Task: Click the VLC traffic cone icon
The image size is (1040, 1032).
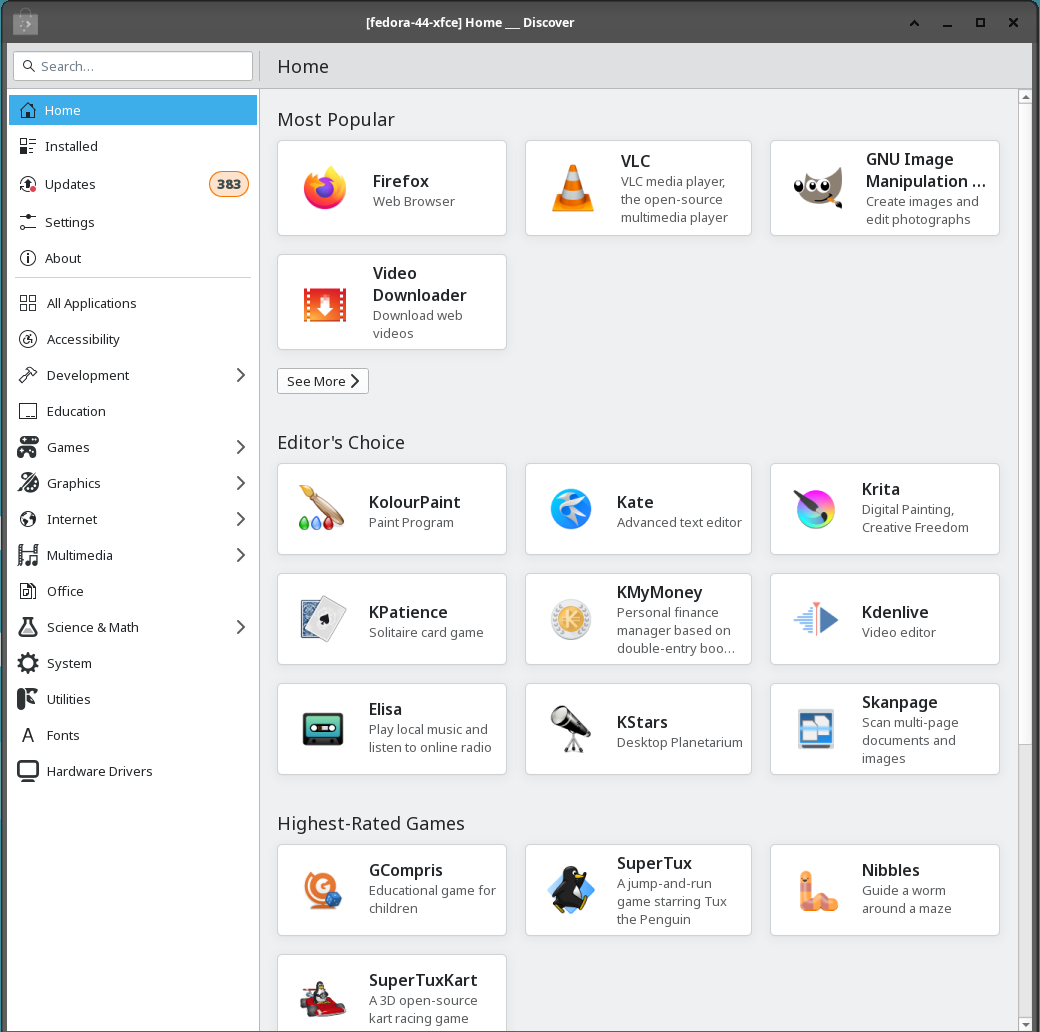Action: click(573, 188)
